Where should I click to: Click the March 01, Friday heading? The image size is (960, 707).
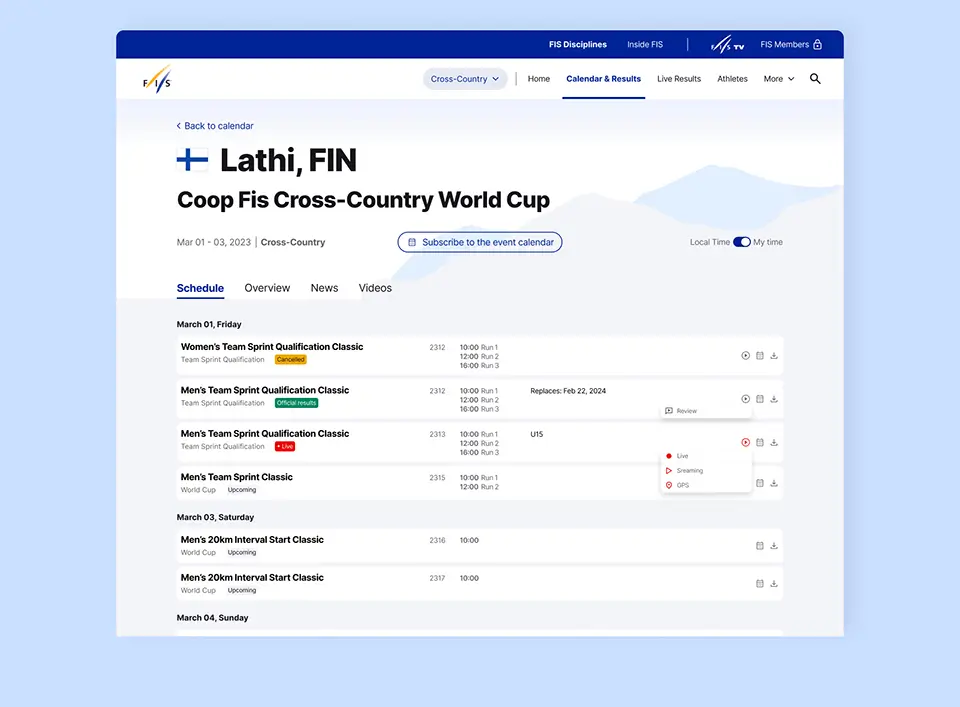(x=209, y=324)
